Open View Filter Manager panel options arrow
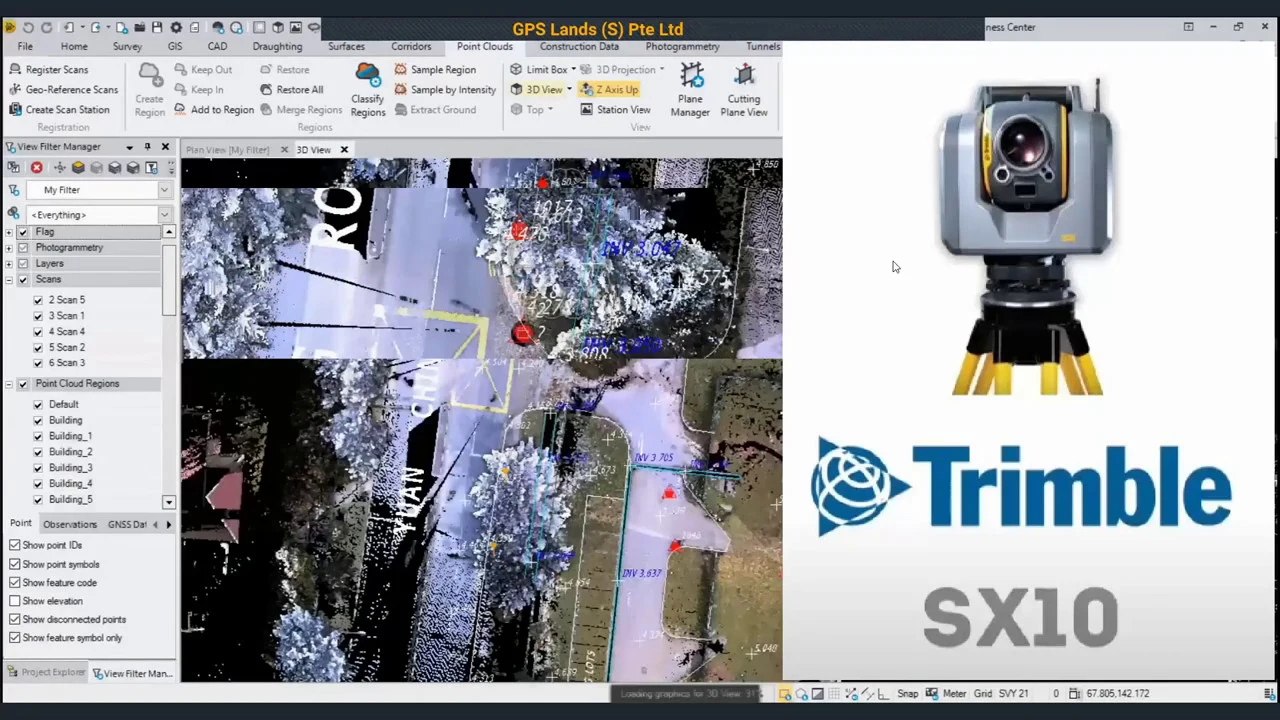1280x720 pixels. (129, 147)
